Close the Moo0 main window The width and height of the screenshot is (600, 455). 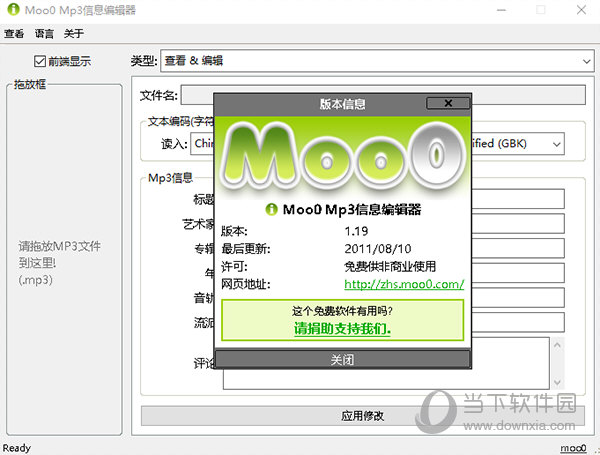[x=581, y=10]
